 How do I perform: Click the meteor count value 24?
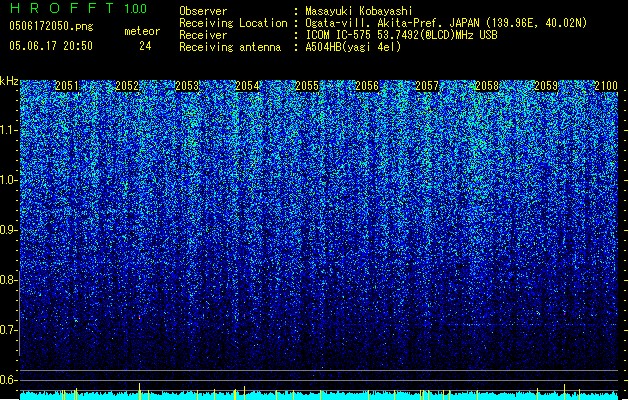145,46
